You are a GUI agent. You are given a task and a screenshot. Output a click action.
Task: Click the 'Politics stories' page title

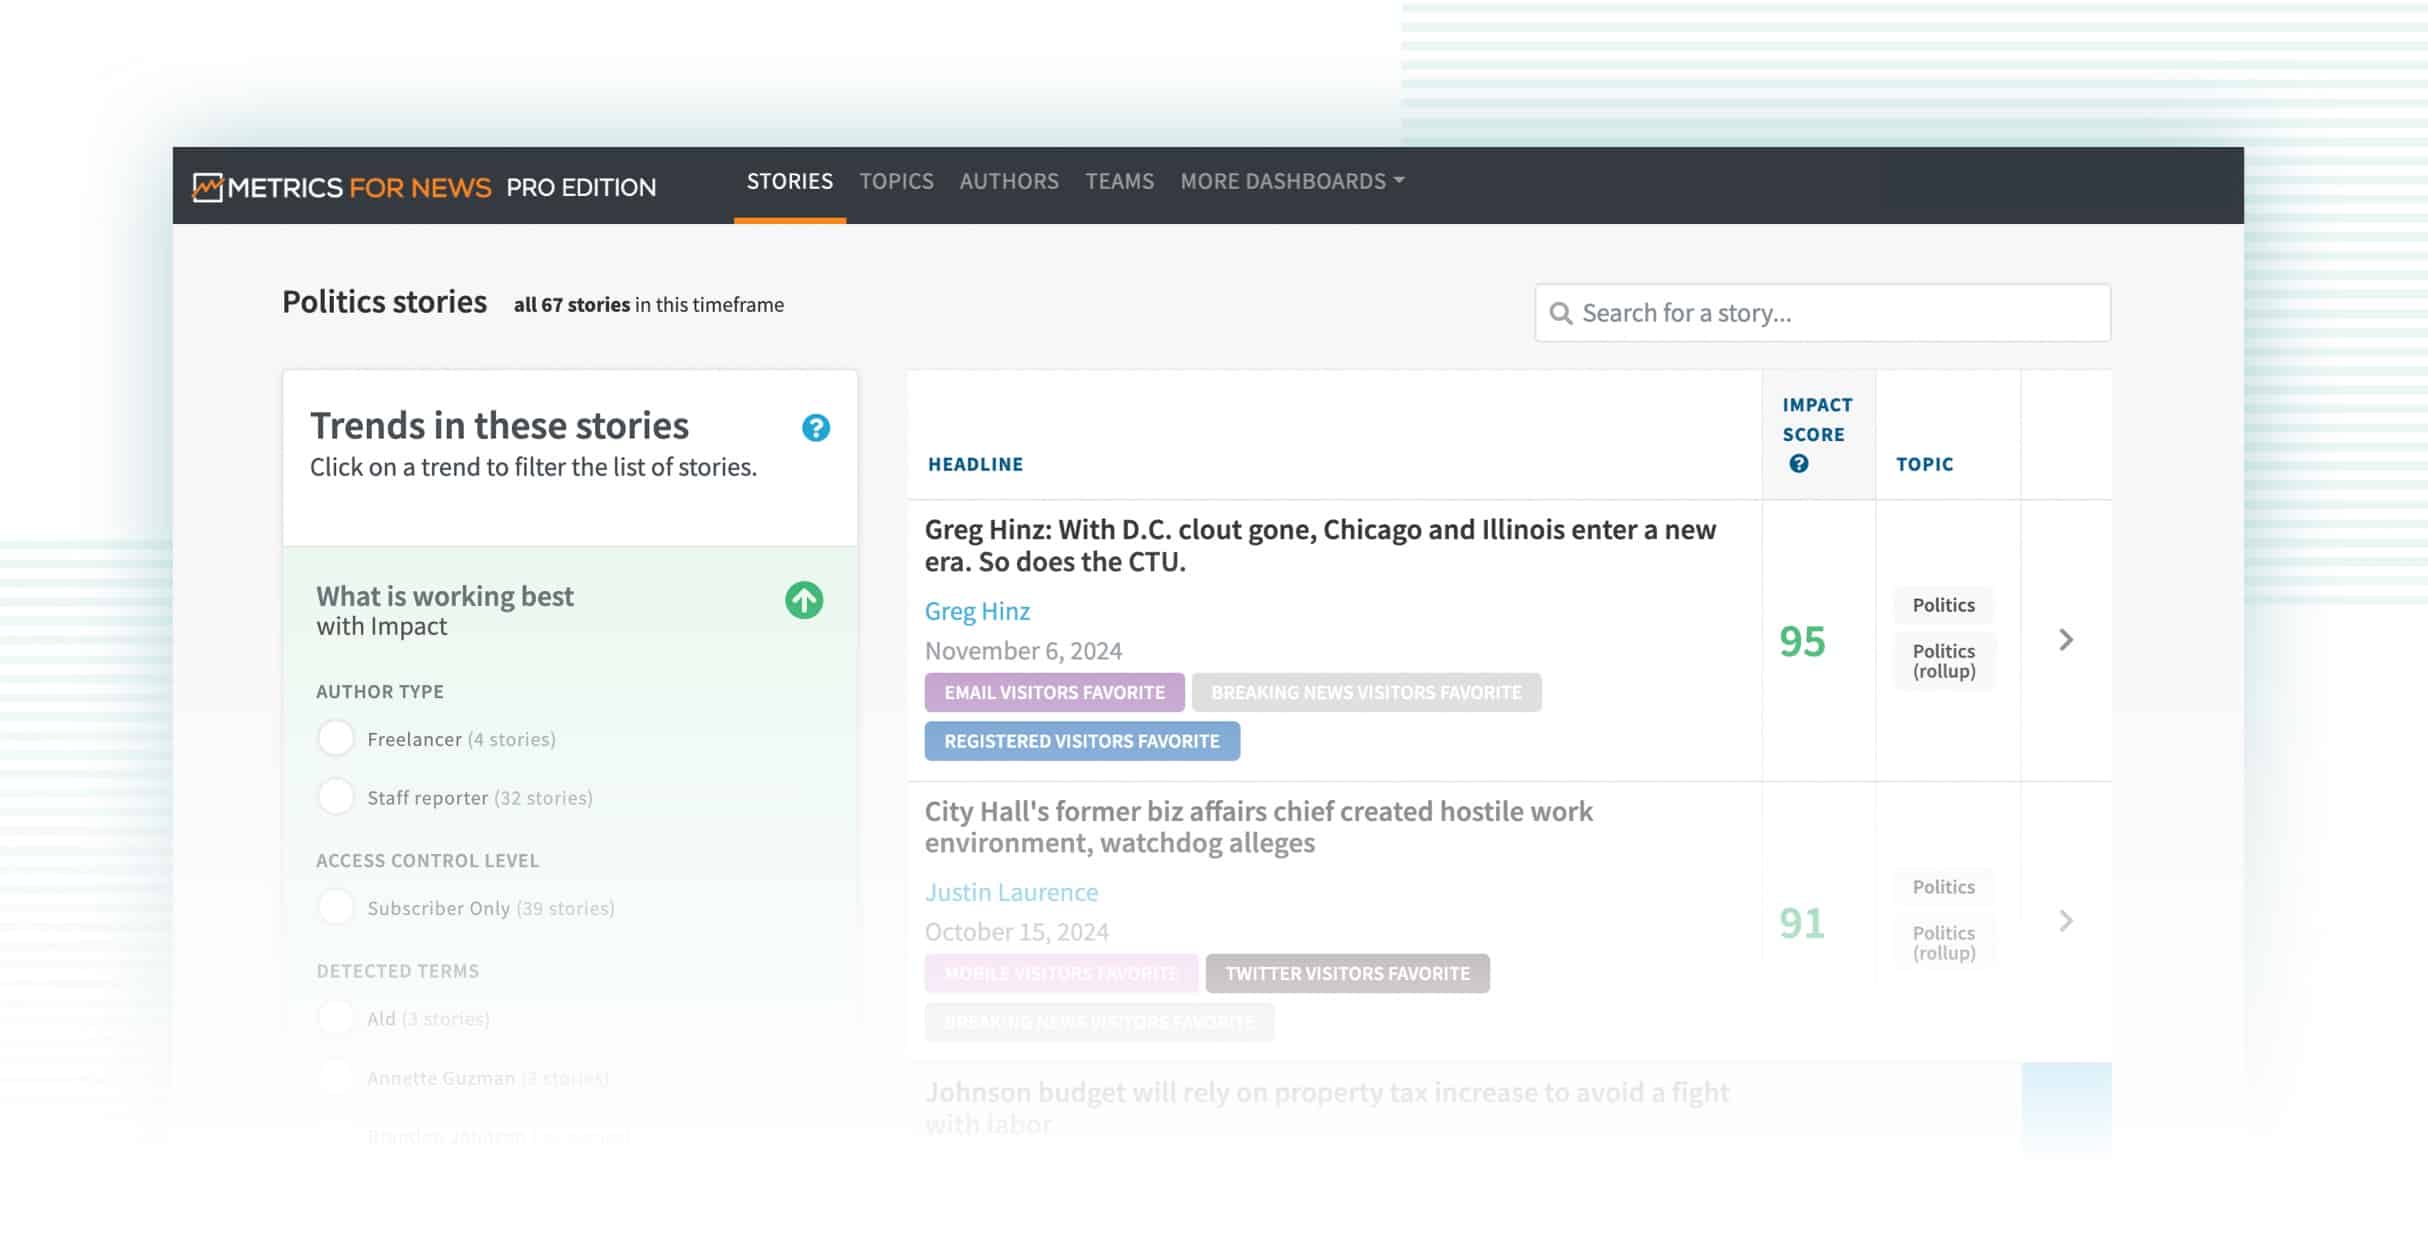tap(384, 302)
